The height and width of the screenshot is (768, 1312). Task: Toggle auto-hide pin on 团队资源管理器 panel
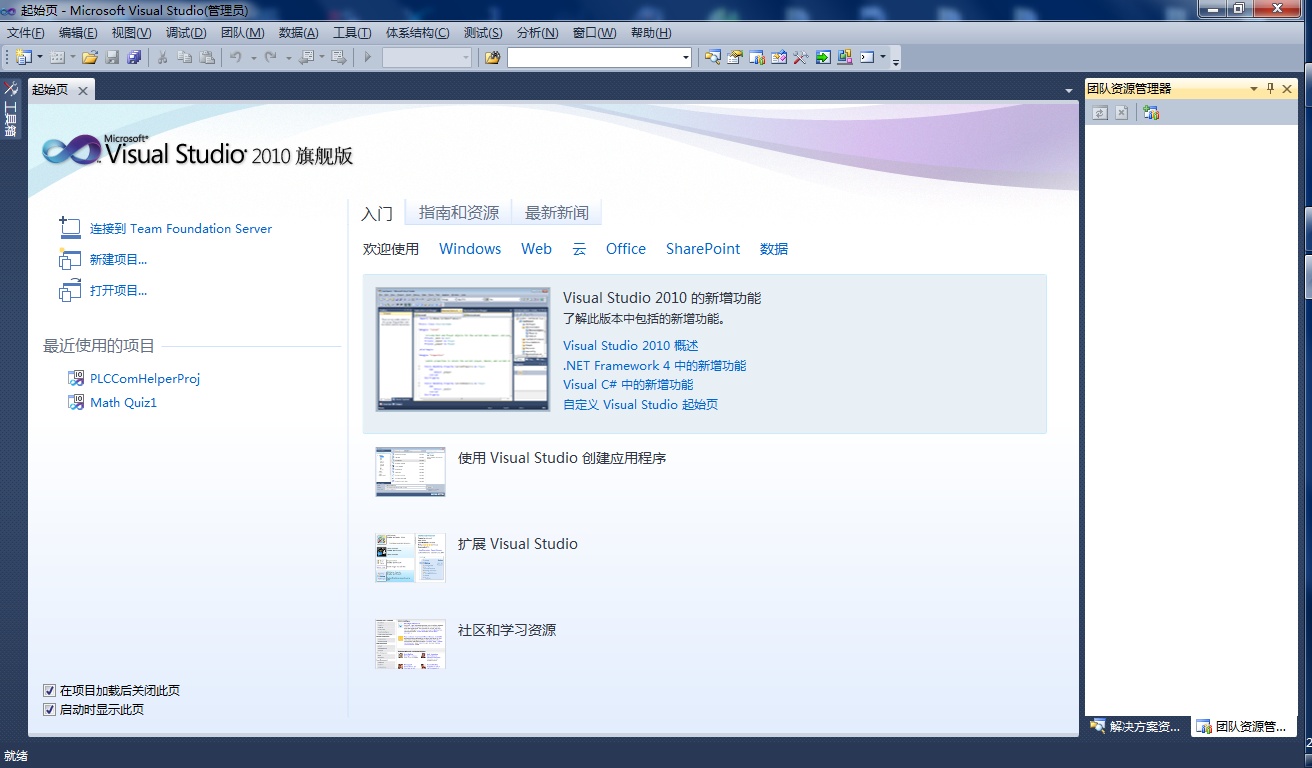click(x=1270, y=89)
